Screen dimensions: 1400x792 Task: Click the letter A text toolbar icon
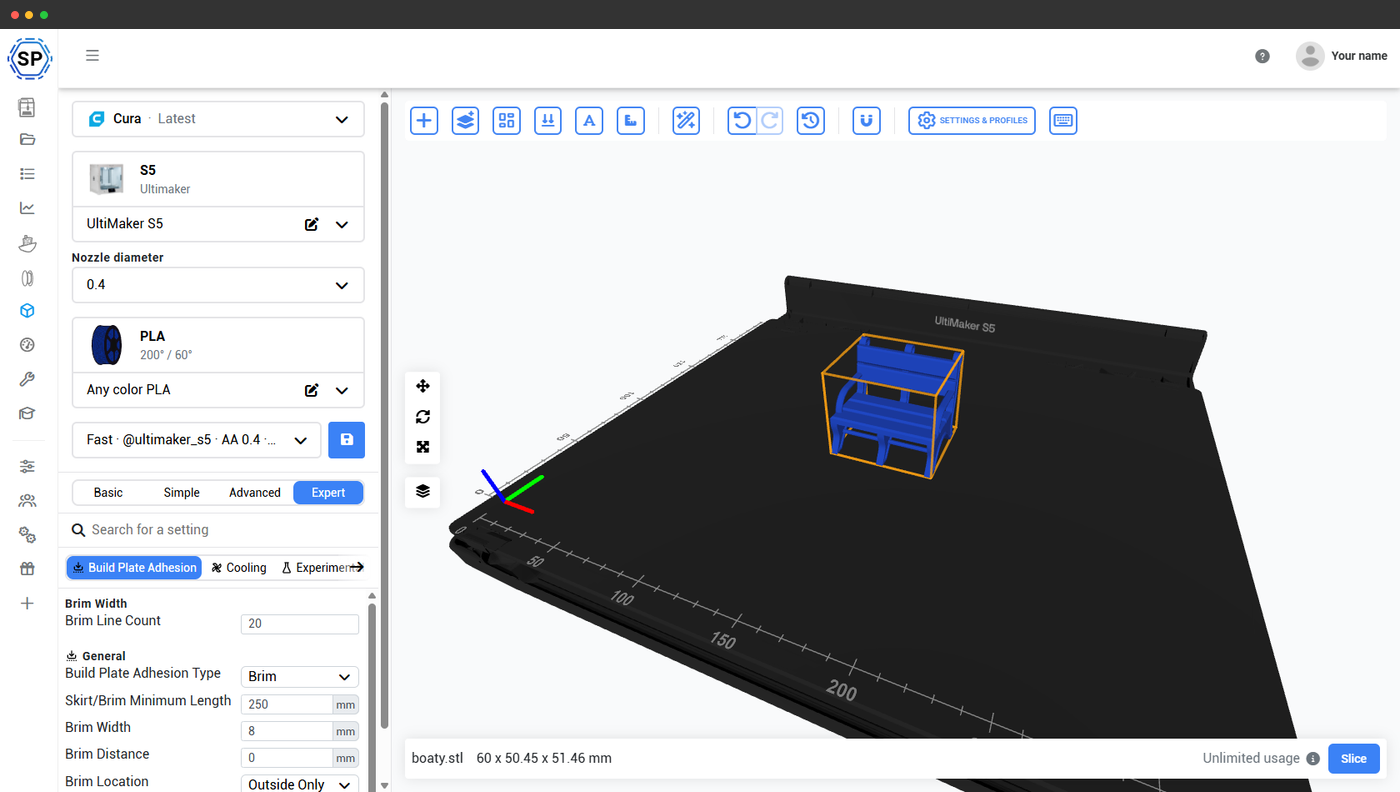(589, 121)
